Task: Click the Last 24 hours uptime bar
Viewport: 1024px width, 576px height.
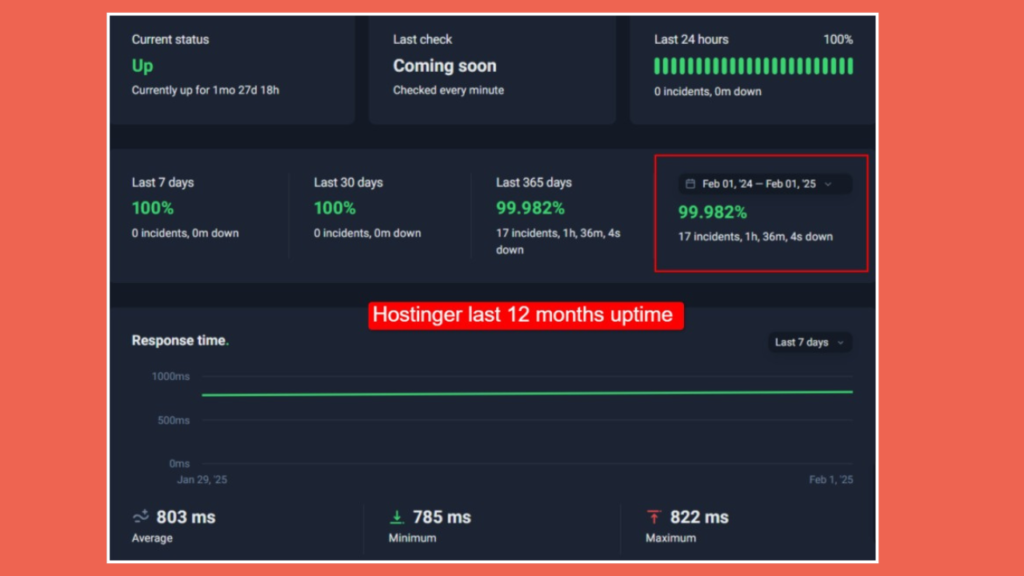Action: pos(753,66)
